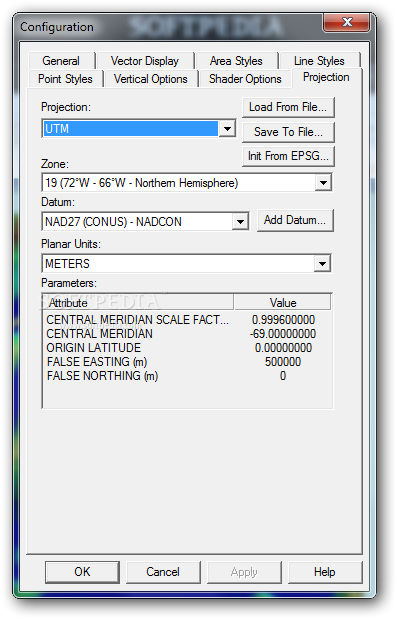
Task: Open the Vector Display tab
Action: click(145, 61)
